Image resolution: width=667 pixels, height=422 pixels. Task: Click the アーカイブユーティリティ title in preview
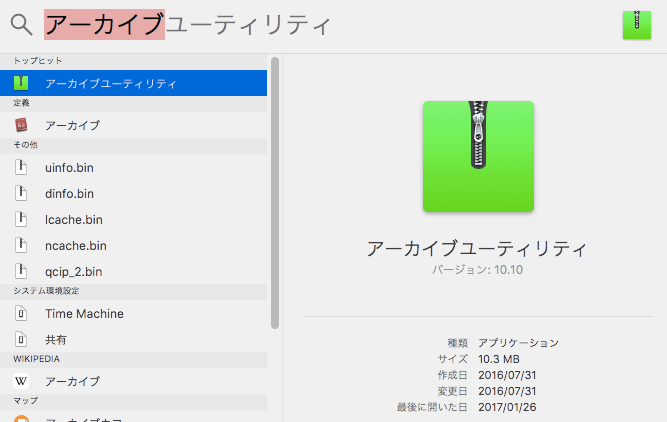click(x=477, y=248)
